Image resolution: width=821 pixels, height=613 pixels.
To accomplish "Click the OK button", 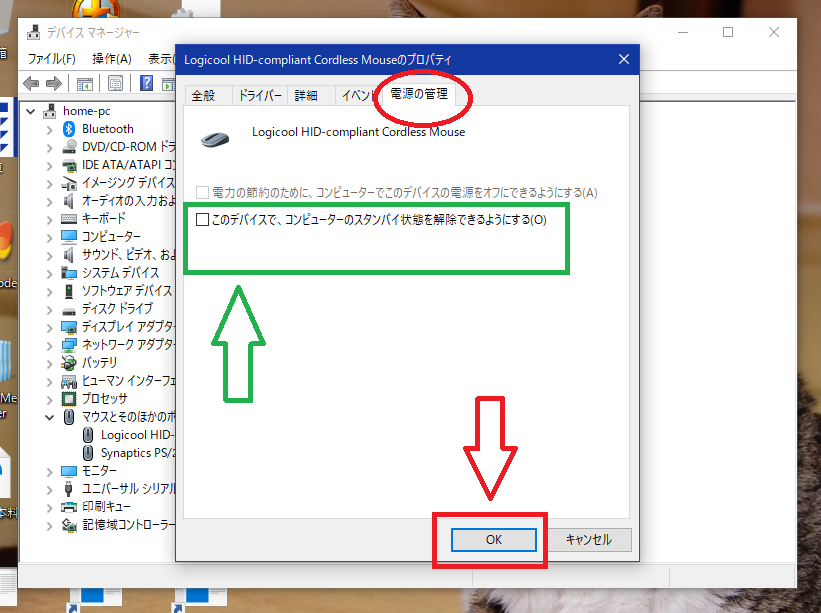I will (494, 540).
